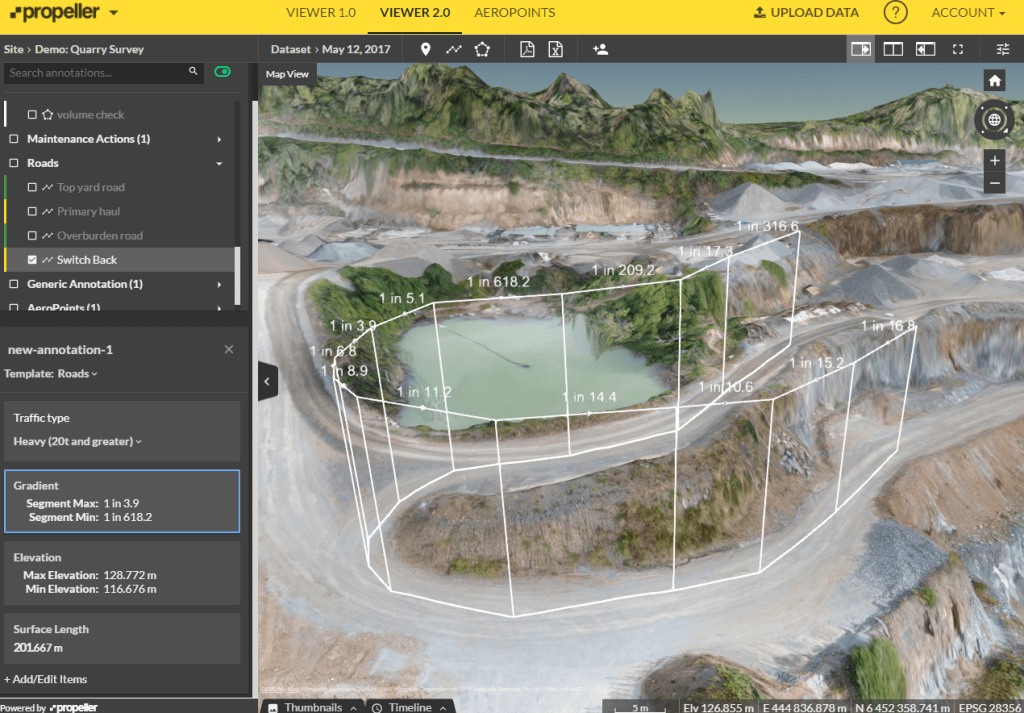Click the home view icon
The image size is (1024, 713).
[x=994, y=79]
